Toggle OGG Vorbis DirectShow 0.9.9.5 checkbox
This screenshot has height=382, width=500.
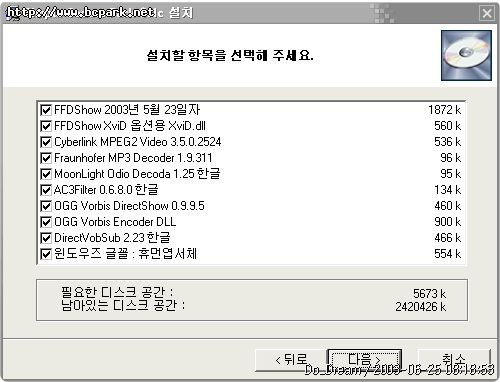click(46, 206)
